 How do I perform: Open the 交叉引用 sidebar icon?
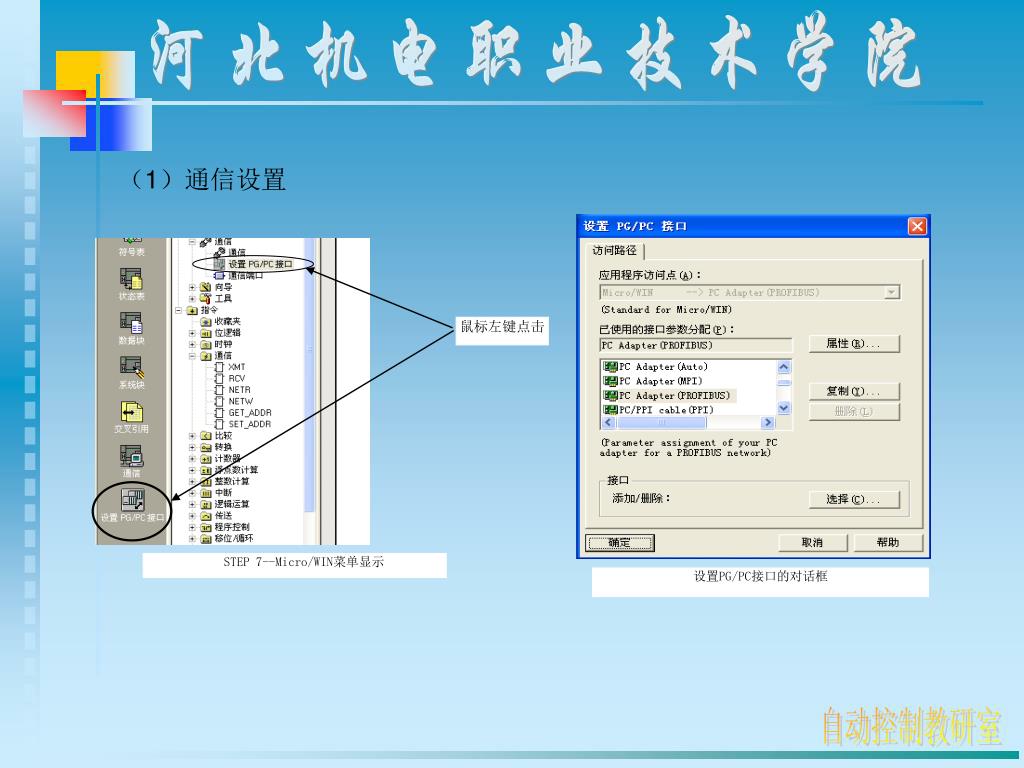click(x=131, y=417)
